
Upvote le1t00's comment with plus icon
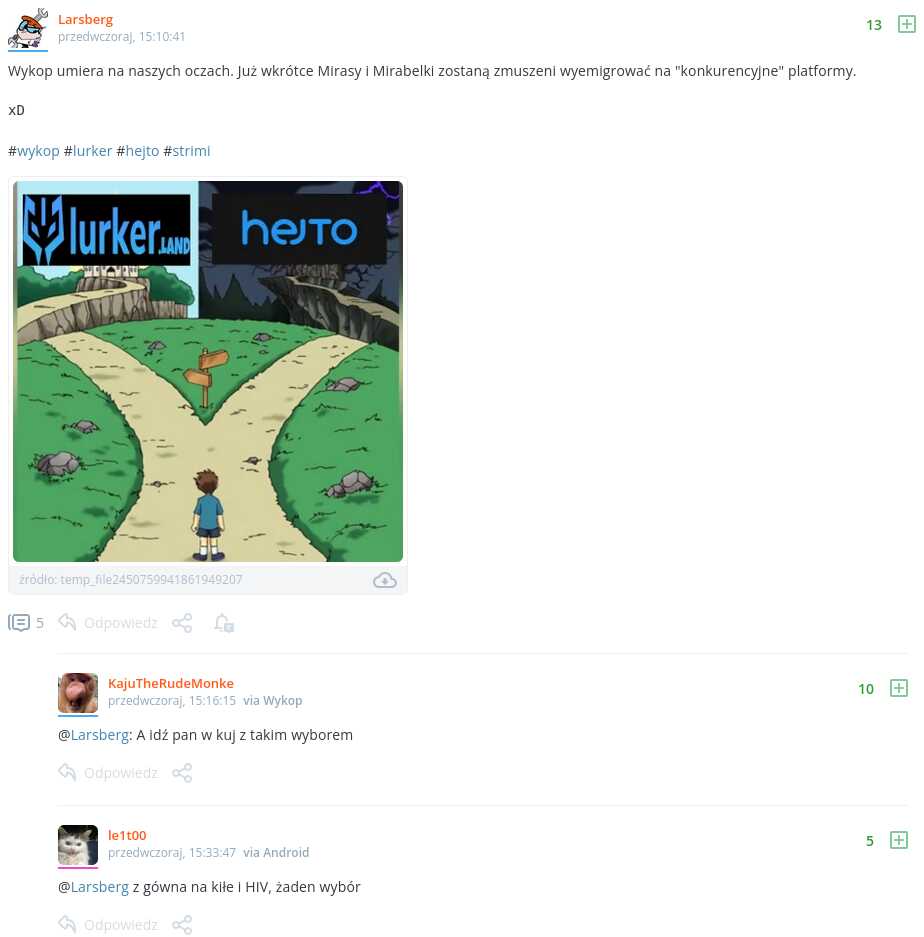(899, 840)
